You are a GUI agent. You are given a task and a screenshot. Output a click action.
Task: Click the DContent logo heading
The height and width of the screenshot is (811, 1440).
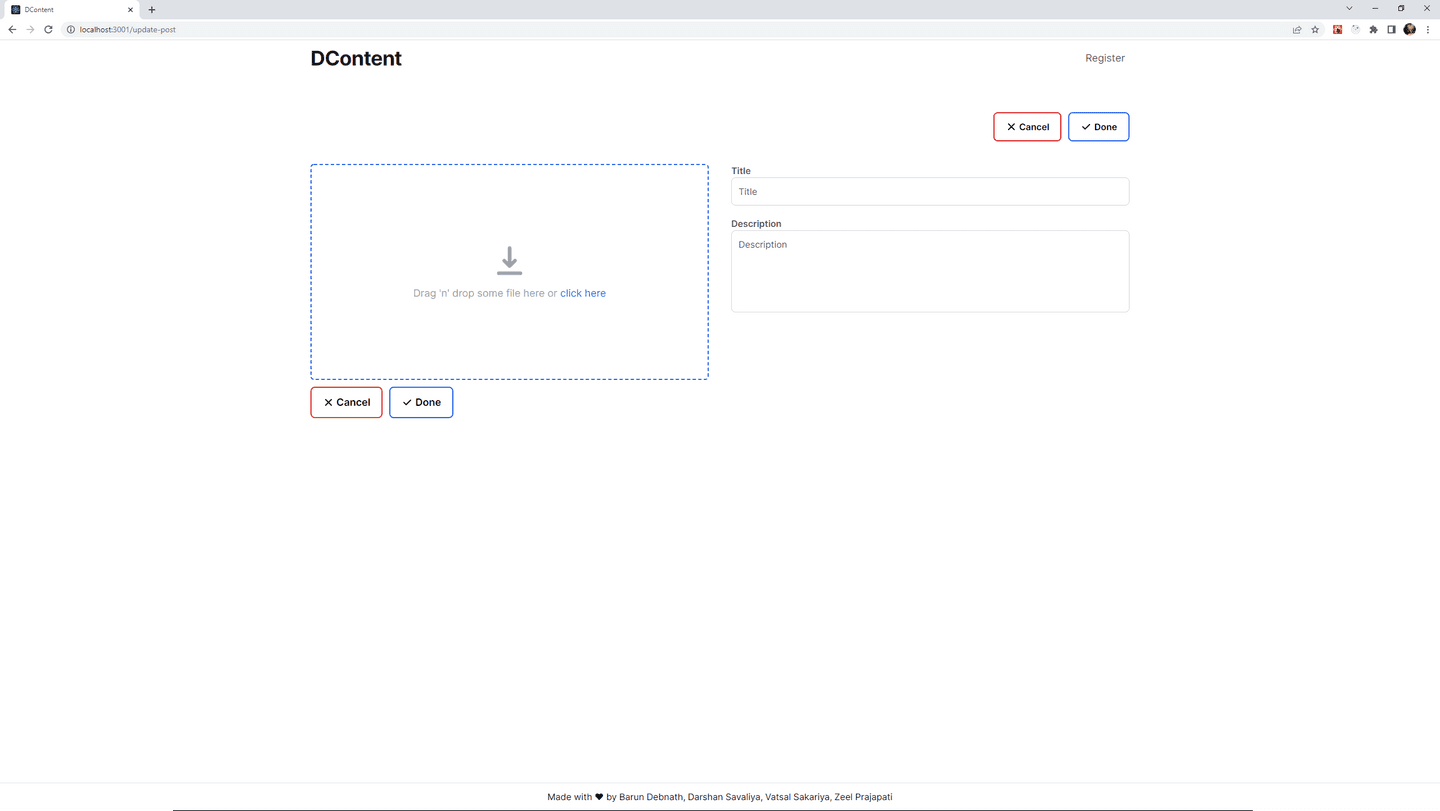tap(356, 58)
